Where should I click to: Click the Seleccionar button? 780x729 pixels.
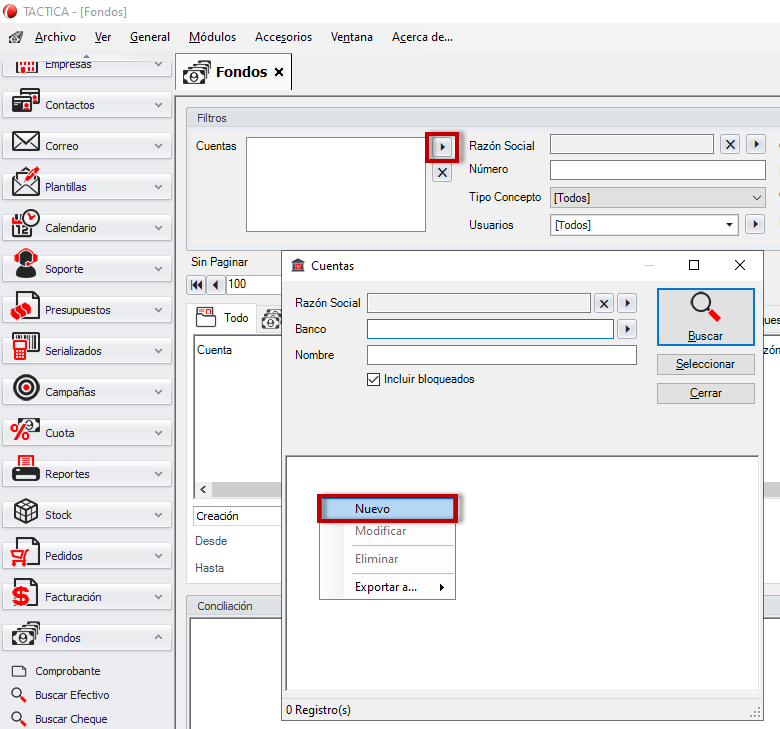click(x=705, y=364)
